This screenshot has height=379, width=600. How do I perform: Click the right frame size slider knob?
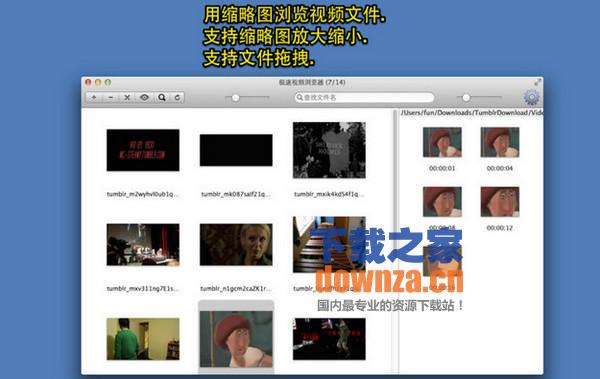pos(466,98)
